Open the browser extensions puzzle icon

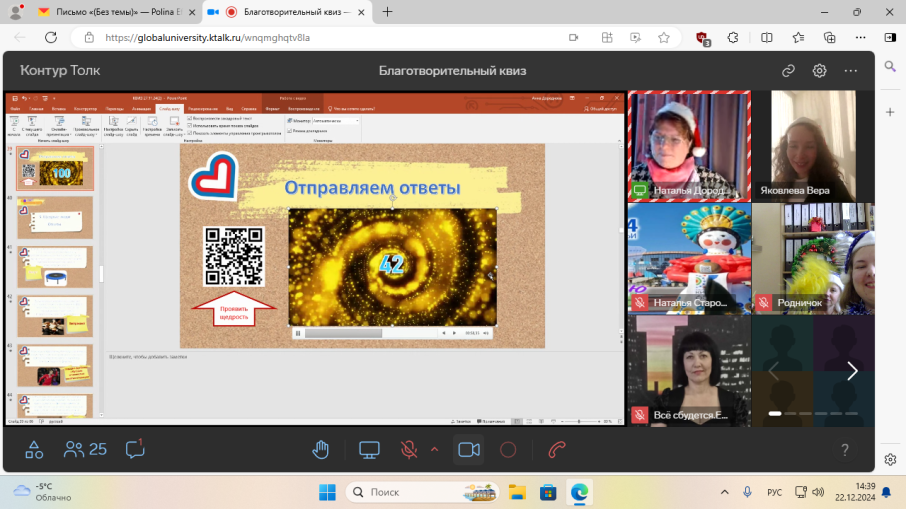click(x=733, y=38)
